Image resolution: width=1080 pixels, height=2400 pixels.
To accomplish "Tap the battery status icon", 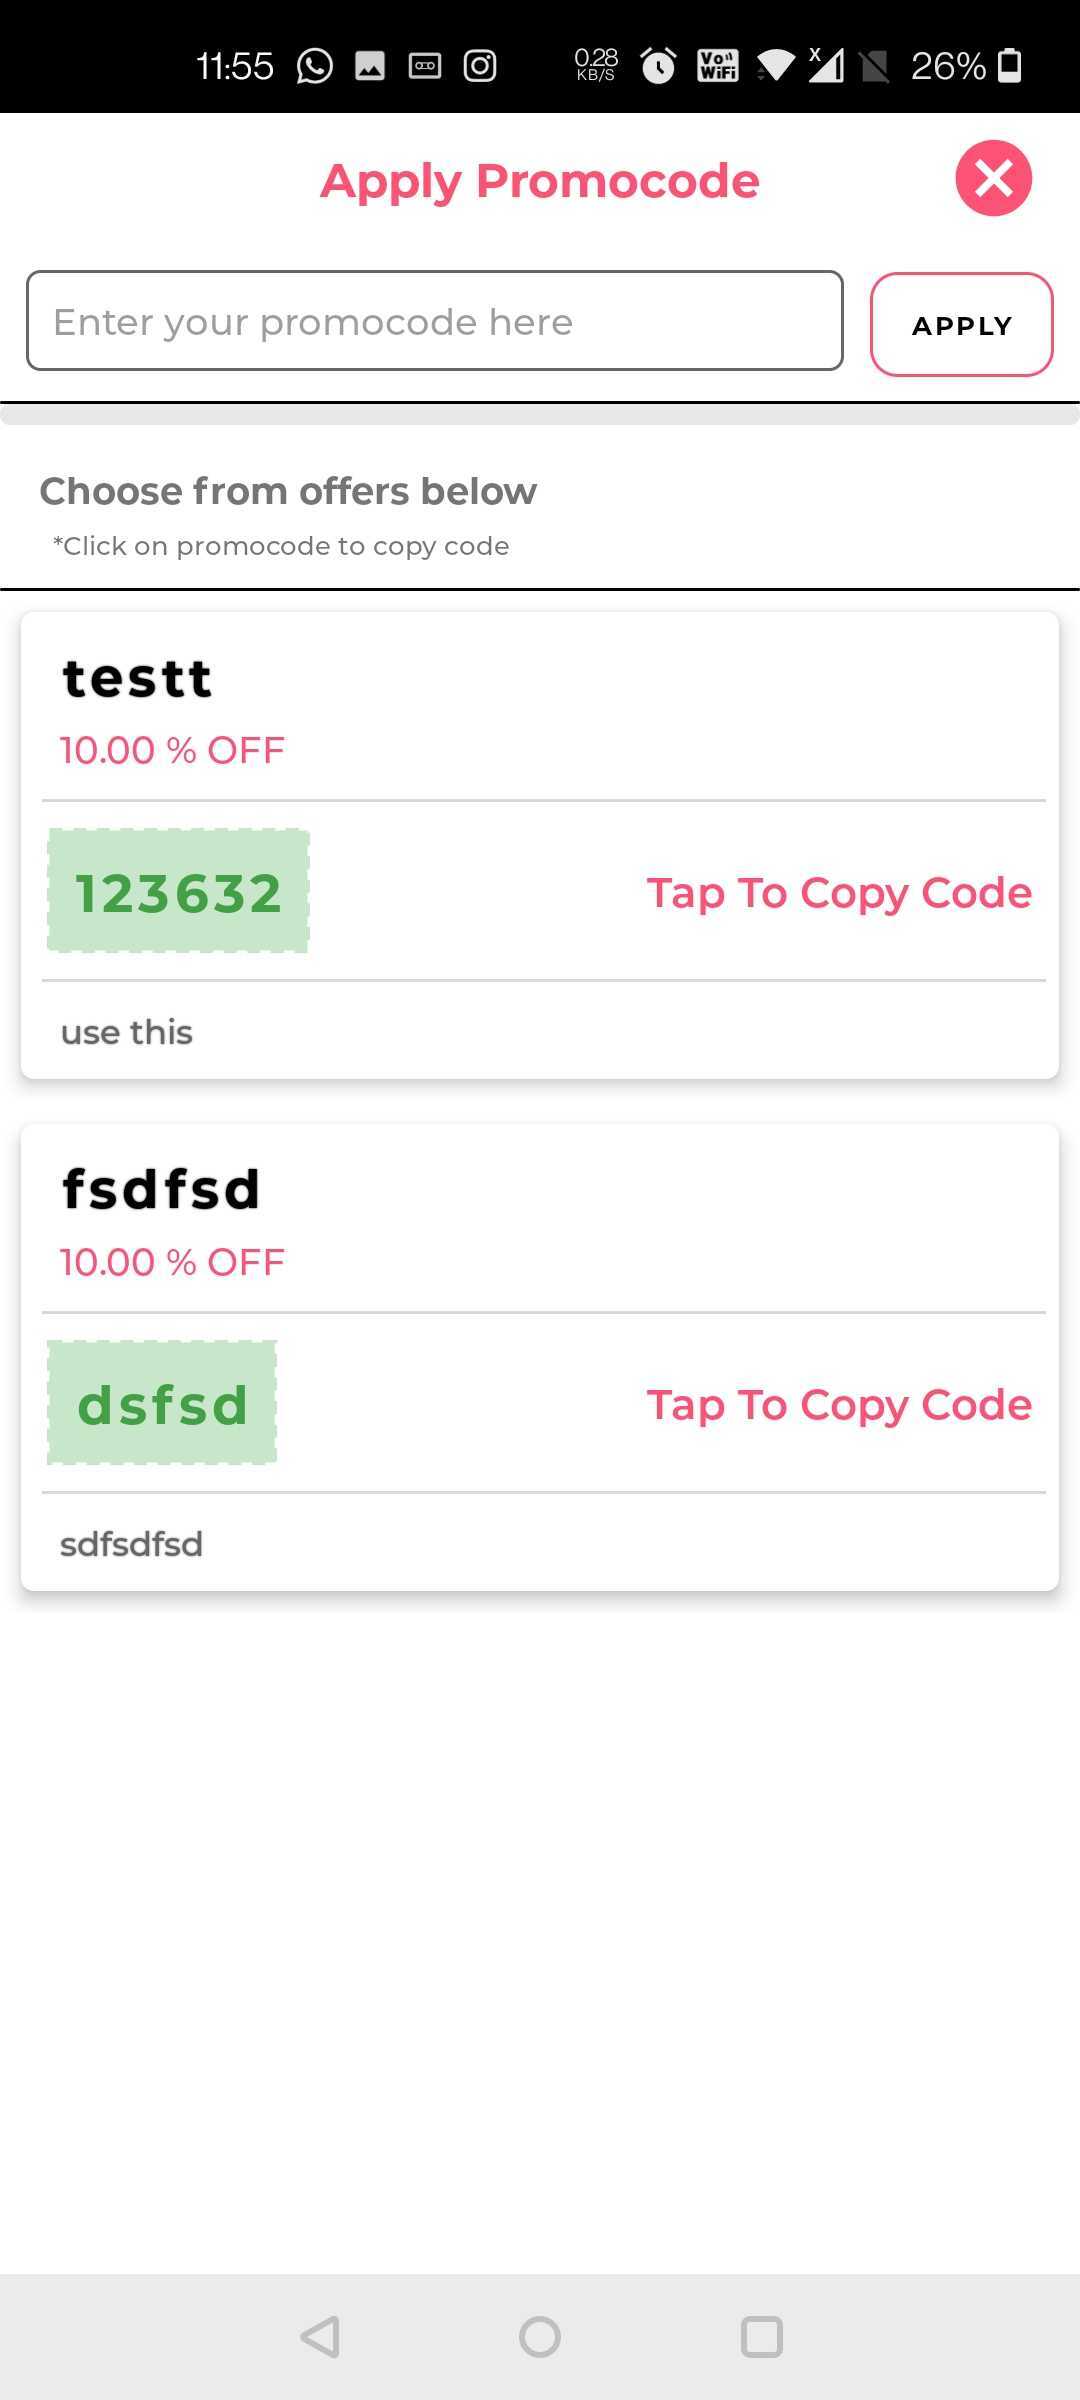I will pyautogui.click(x=1010, y=65).
